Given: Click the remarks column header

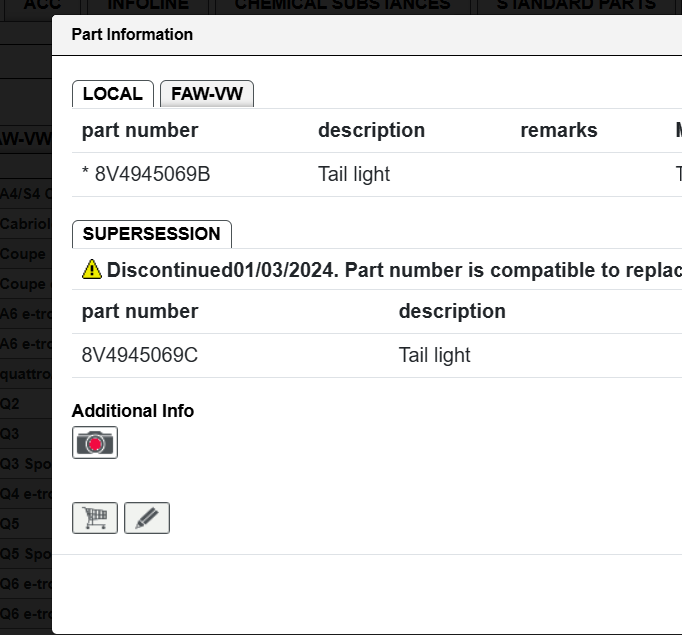Looking at the screenshot, I should pos(559,130).
